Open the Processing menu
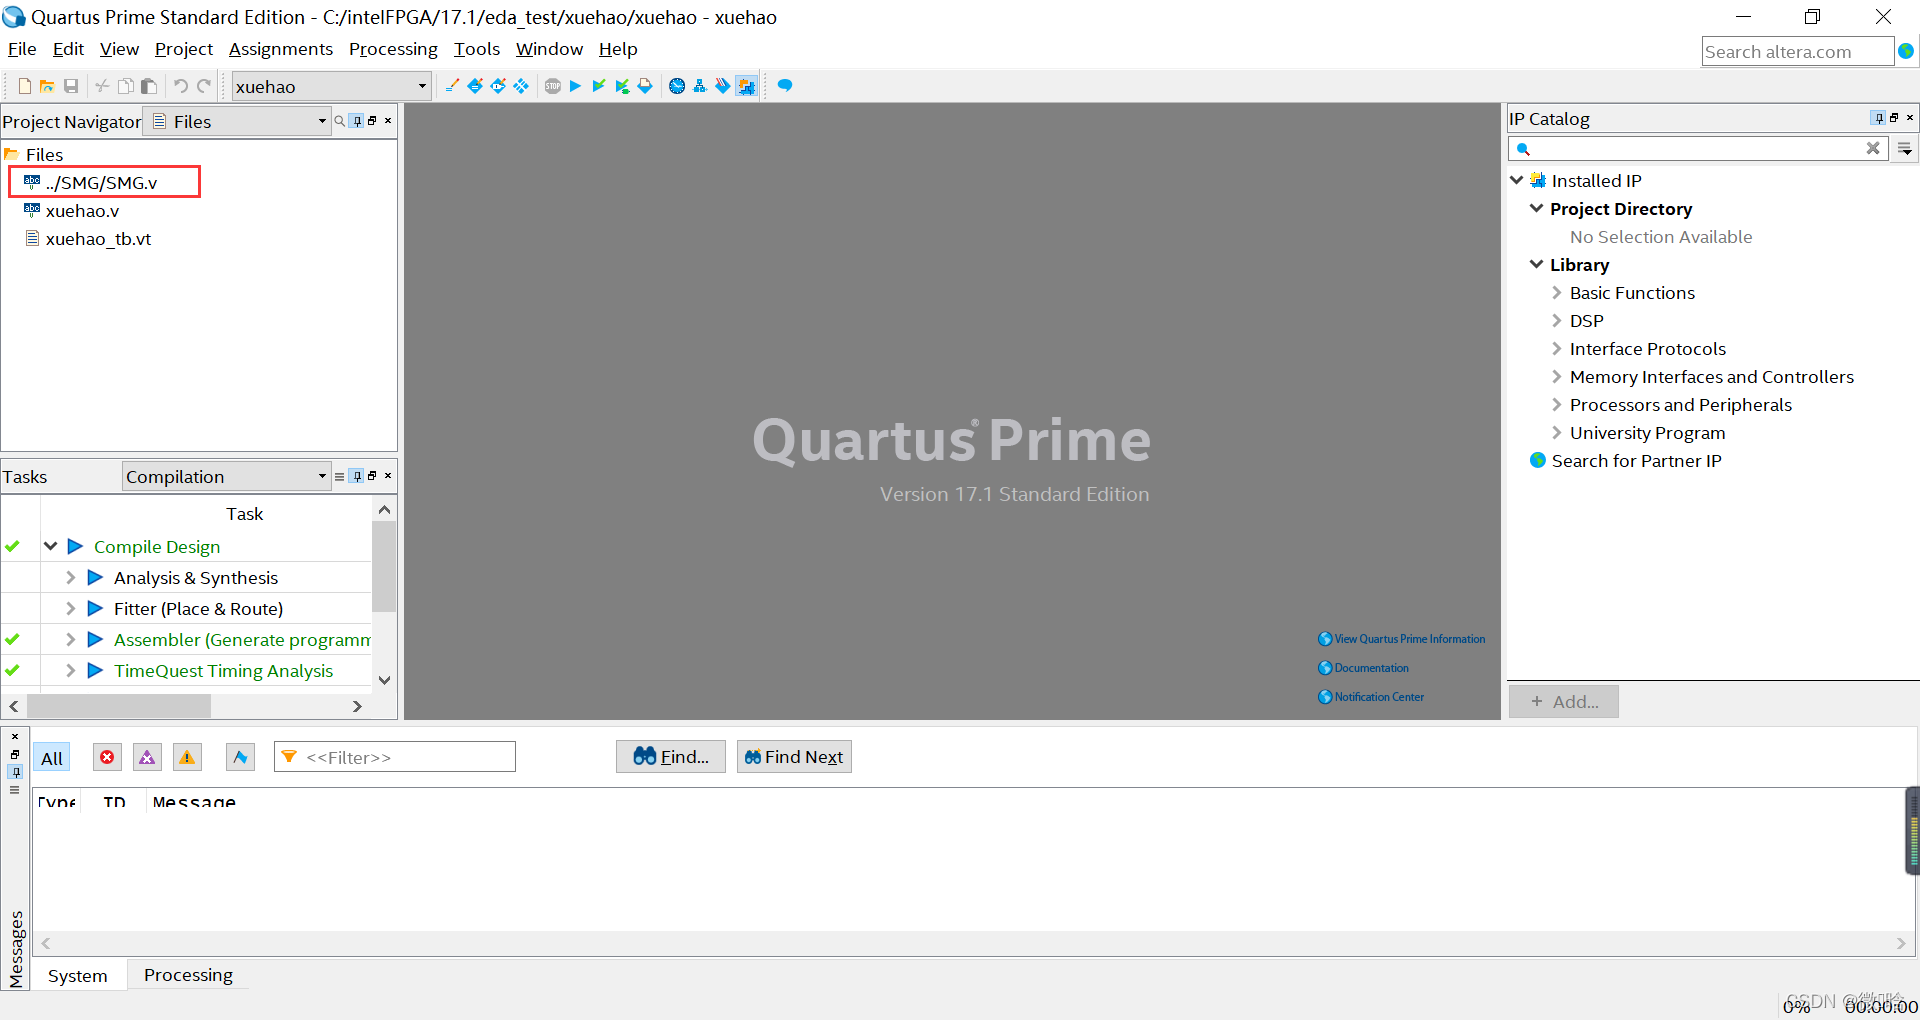This screenshot has height=1020, width=1920. click(393, 49)
